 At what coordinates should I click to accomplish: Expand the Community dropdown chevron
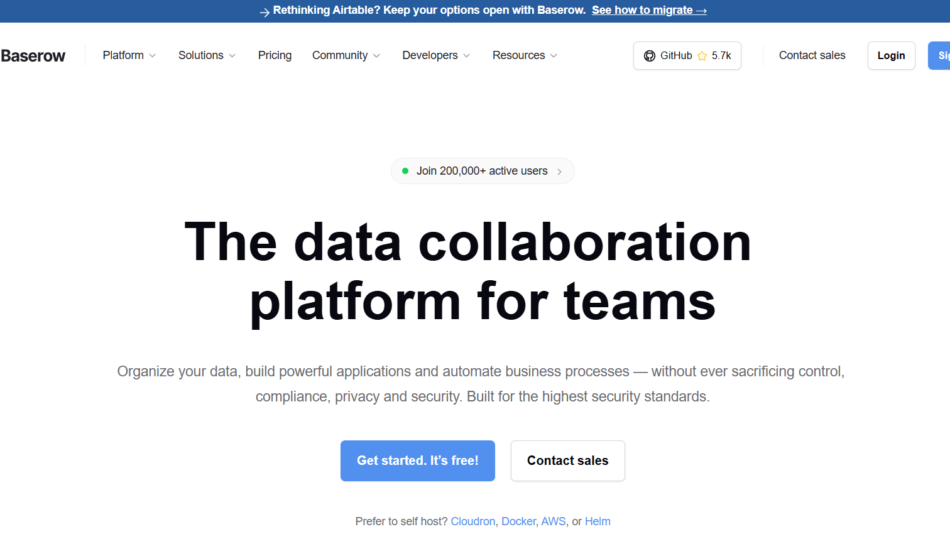tap(377, 56)
